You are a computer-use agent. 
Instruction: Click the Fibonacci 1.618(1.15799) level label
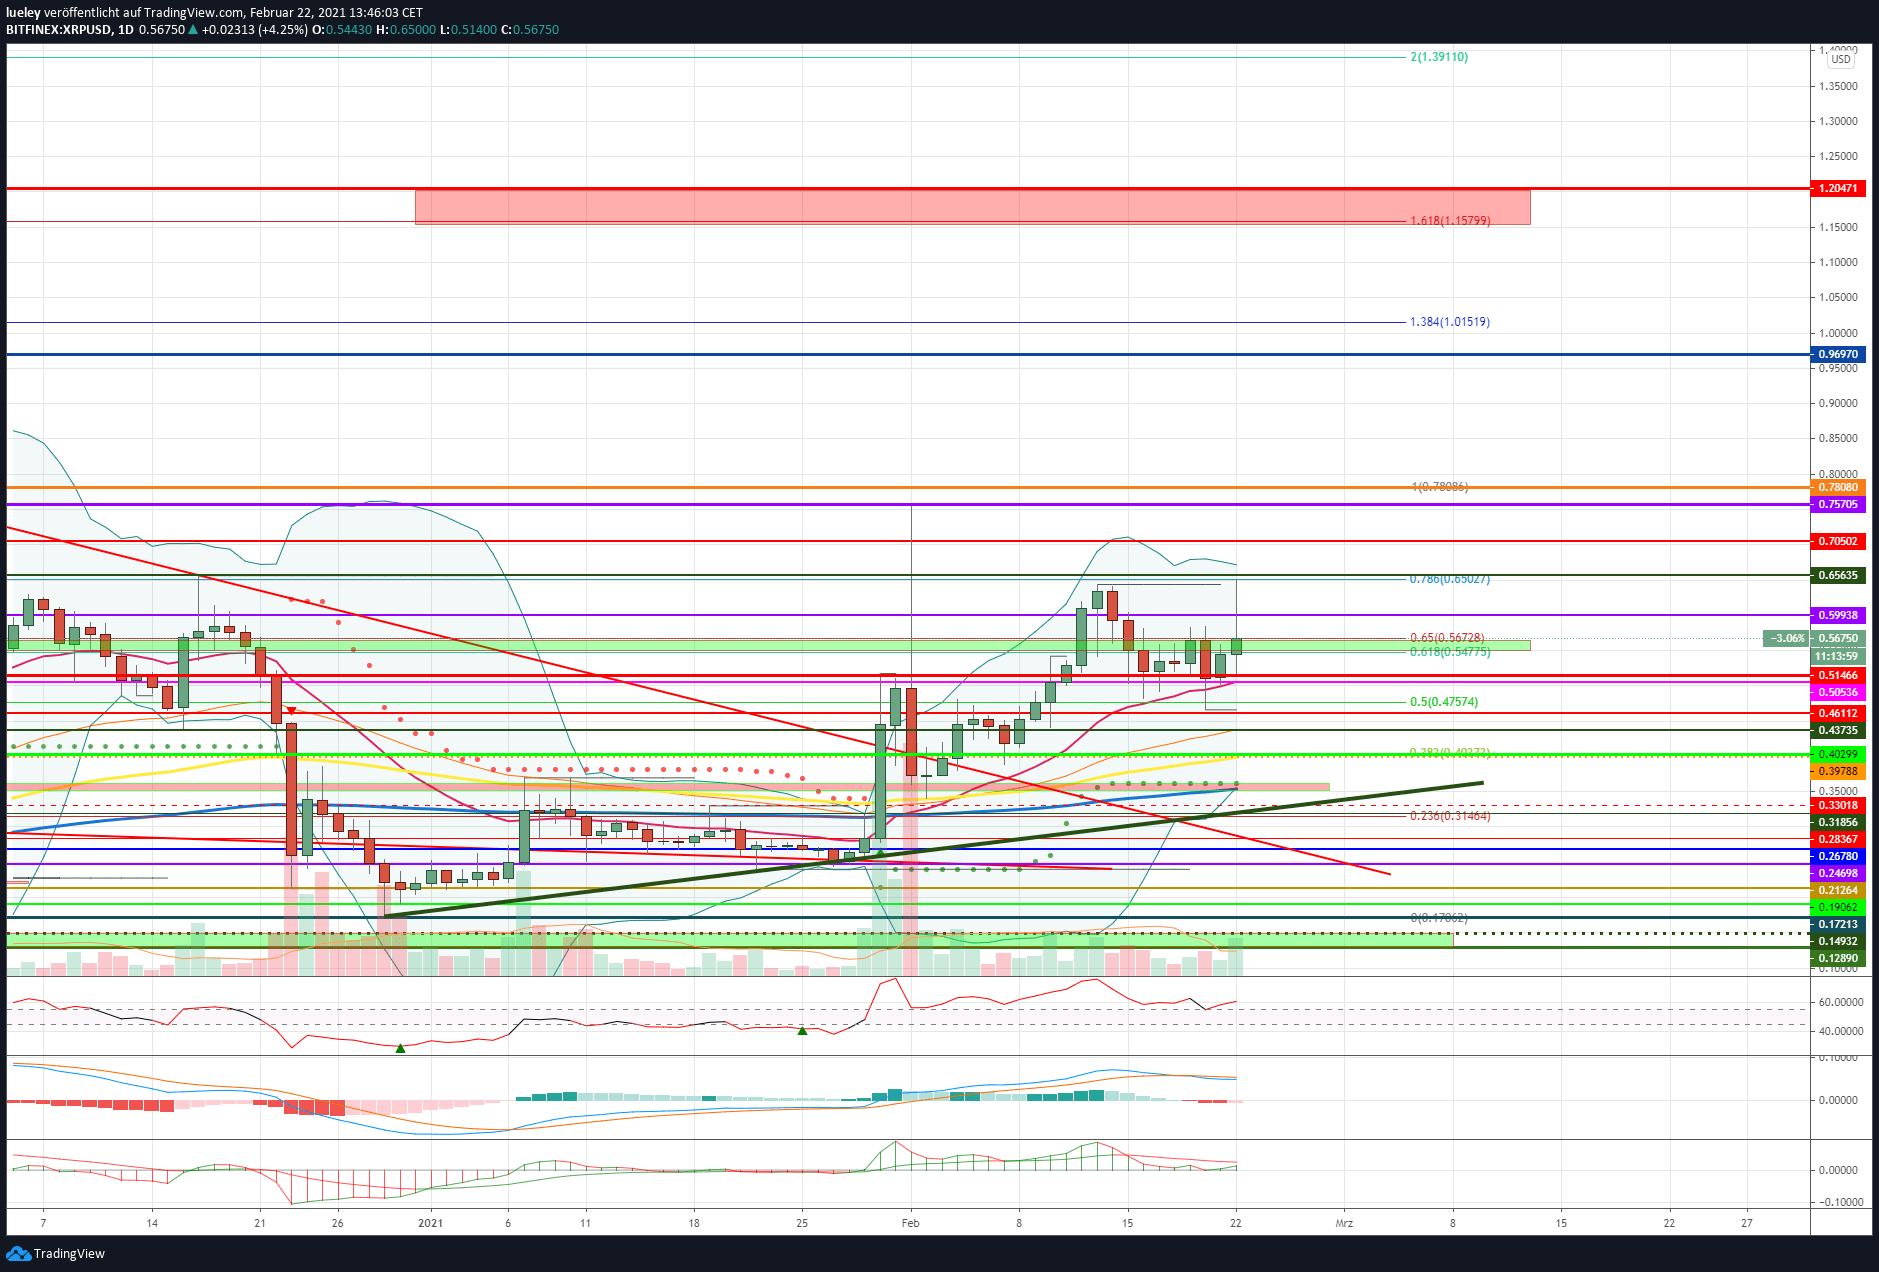(x=1450, y=220)
